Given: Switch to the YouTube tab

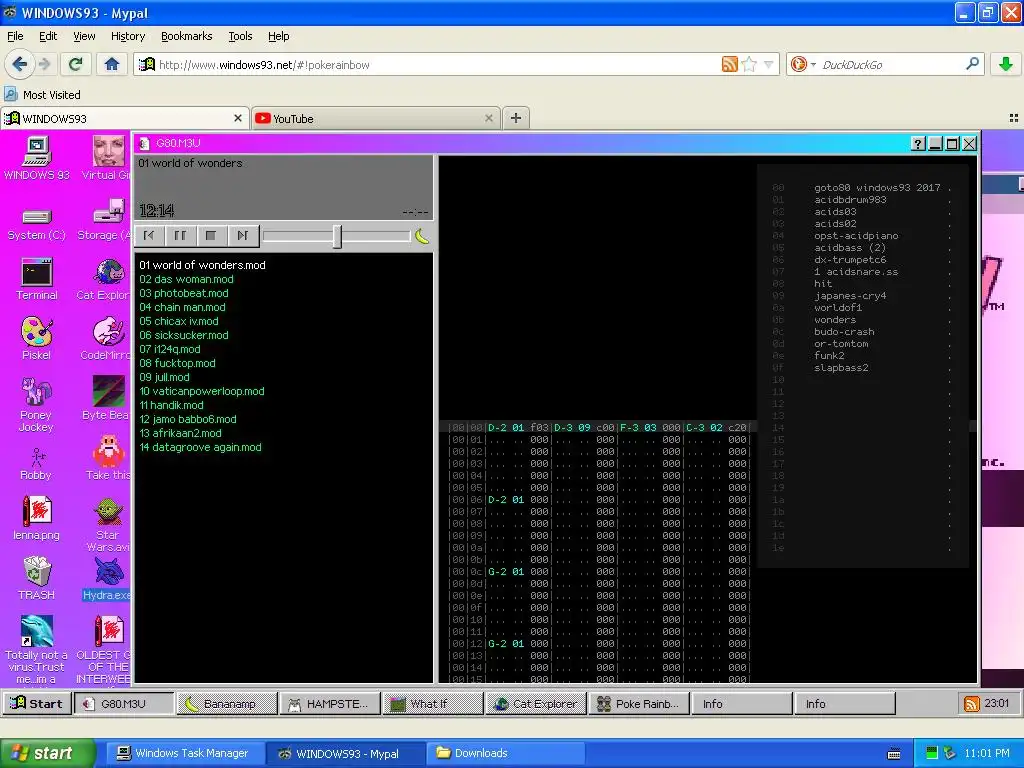Looking at the screenshot, I should [x=376, y=118].
